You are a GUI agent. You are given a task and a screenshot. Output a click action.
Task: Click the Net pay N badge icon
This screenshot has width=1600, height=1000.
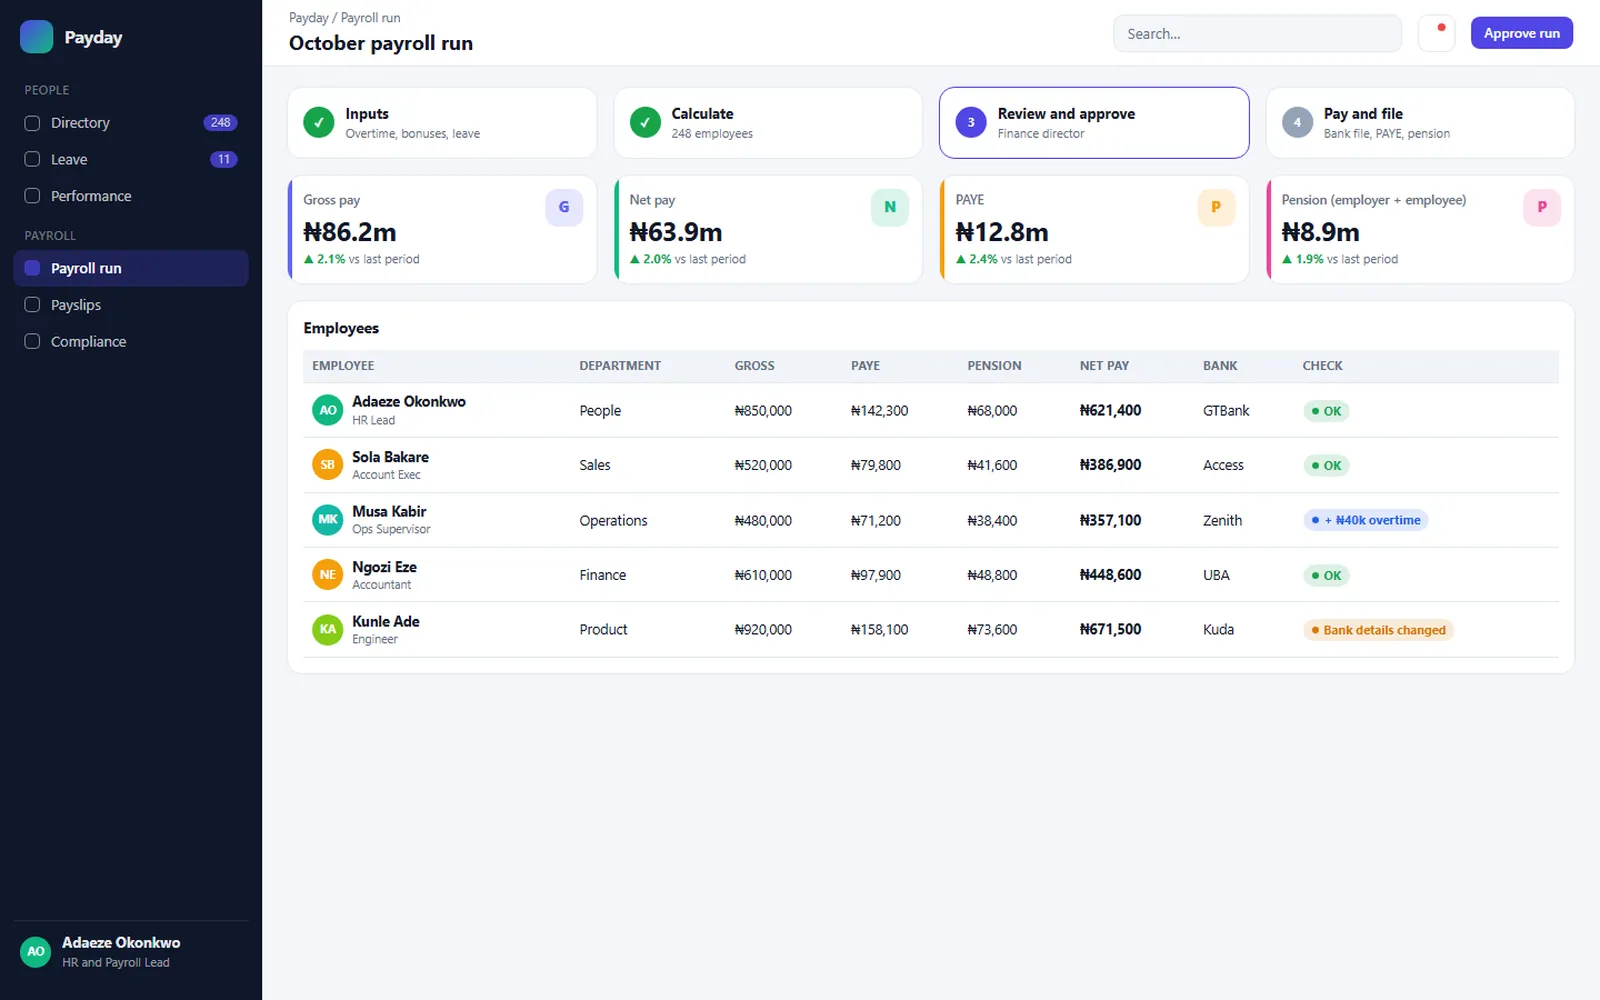890,207
